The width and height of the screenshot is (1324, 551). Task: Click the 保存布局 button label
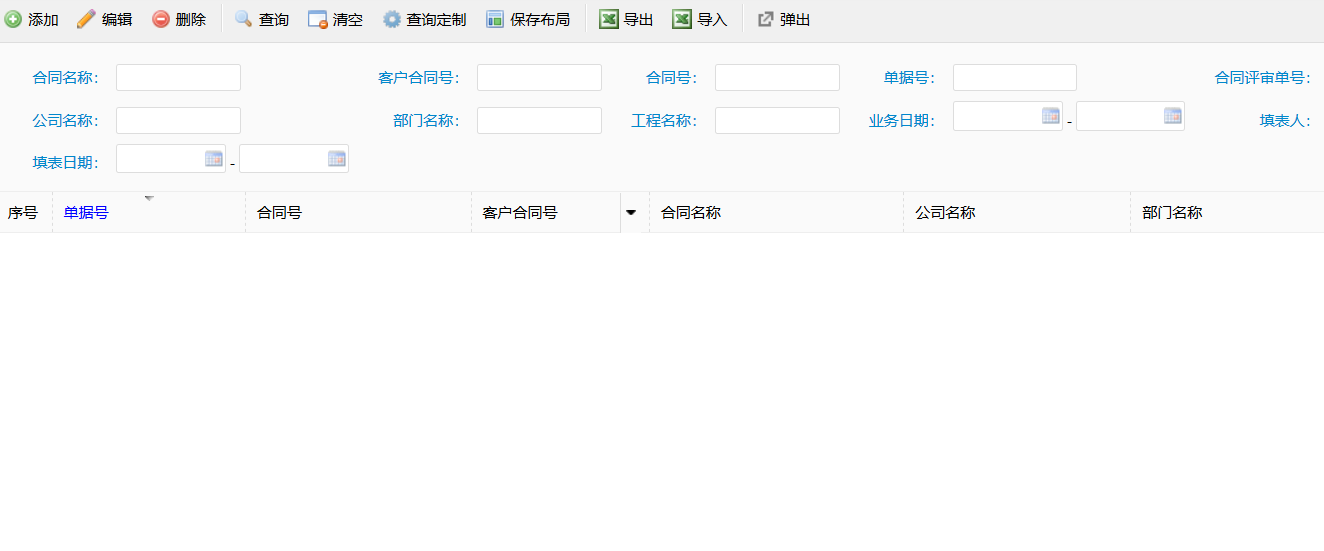[540, 20]
